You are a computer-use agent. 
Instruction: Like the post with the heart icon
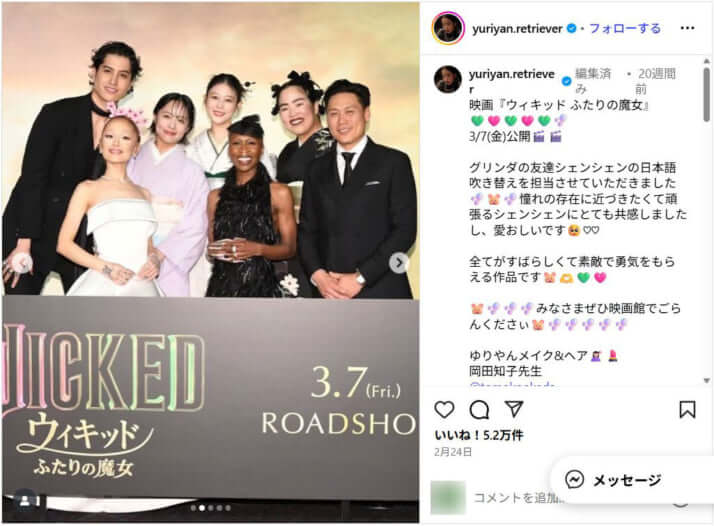click(444, 409)
